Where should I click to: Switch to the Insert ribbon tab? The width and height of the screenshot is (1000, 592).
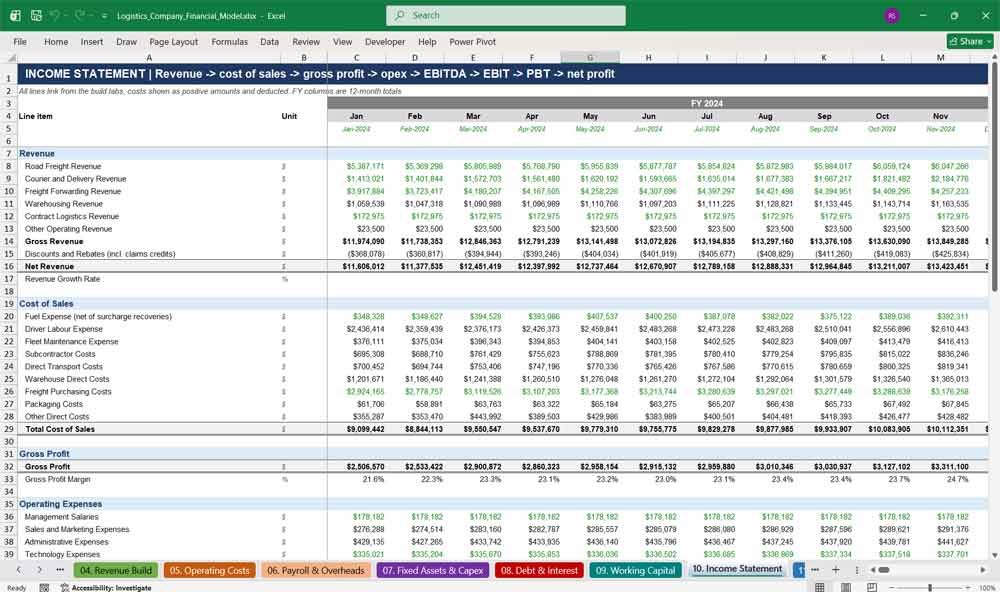92,41
